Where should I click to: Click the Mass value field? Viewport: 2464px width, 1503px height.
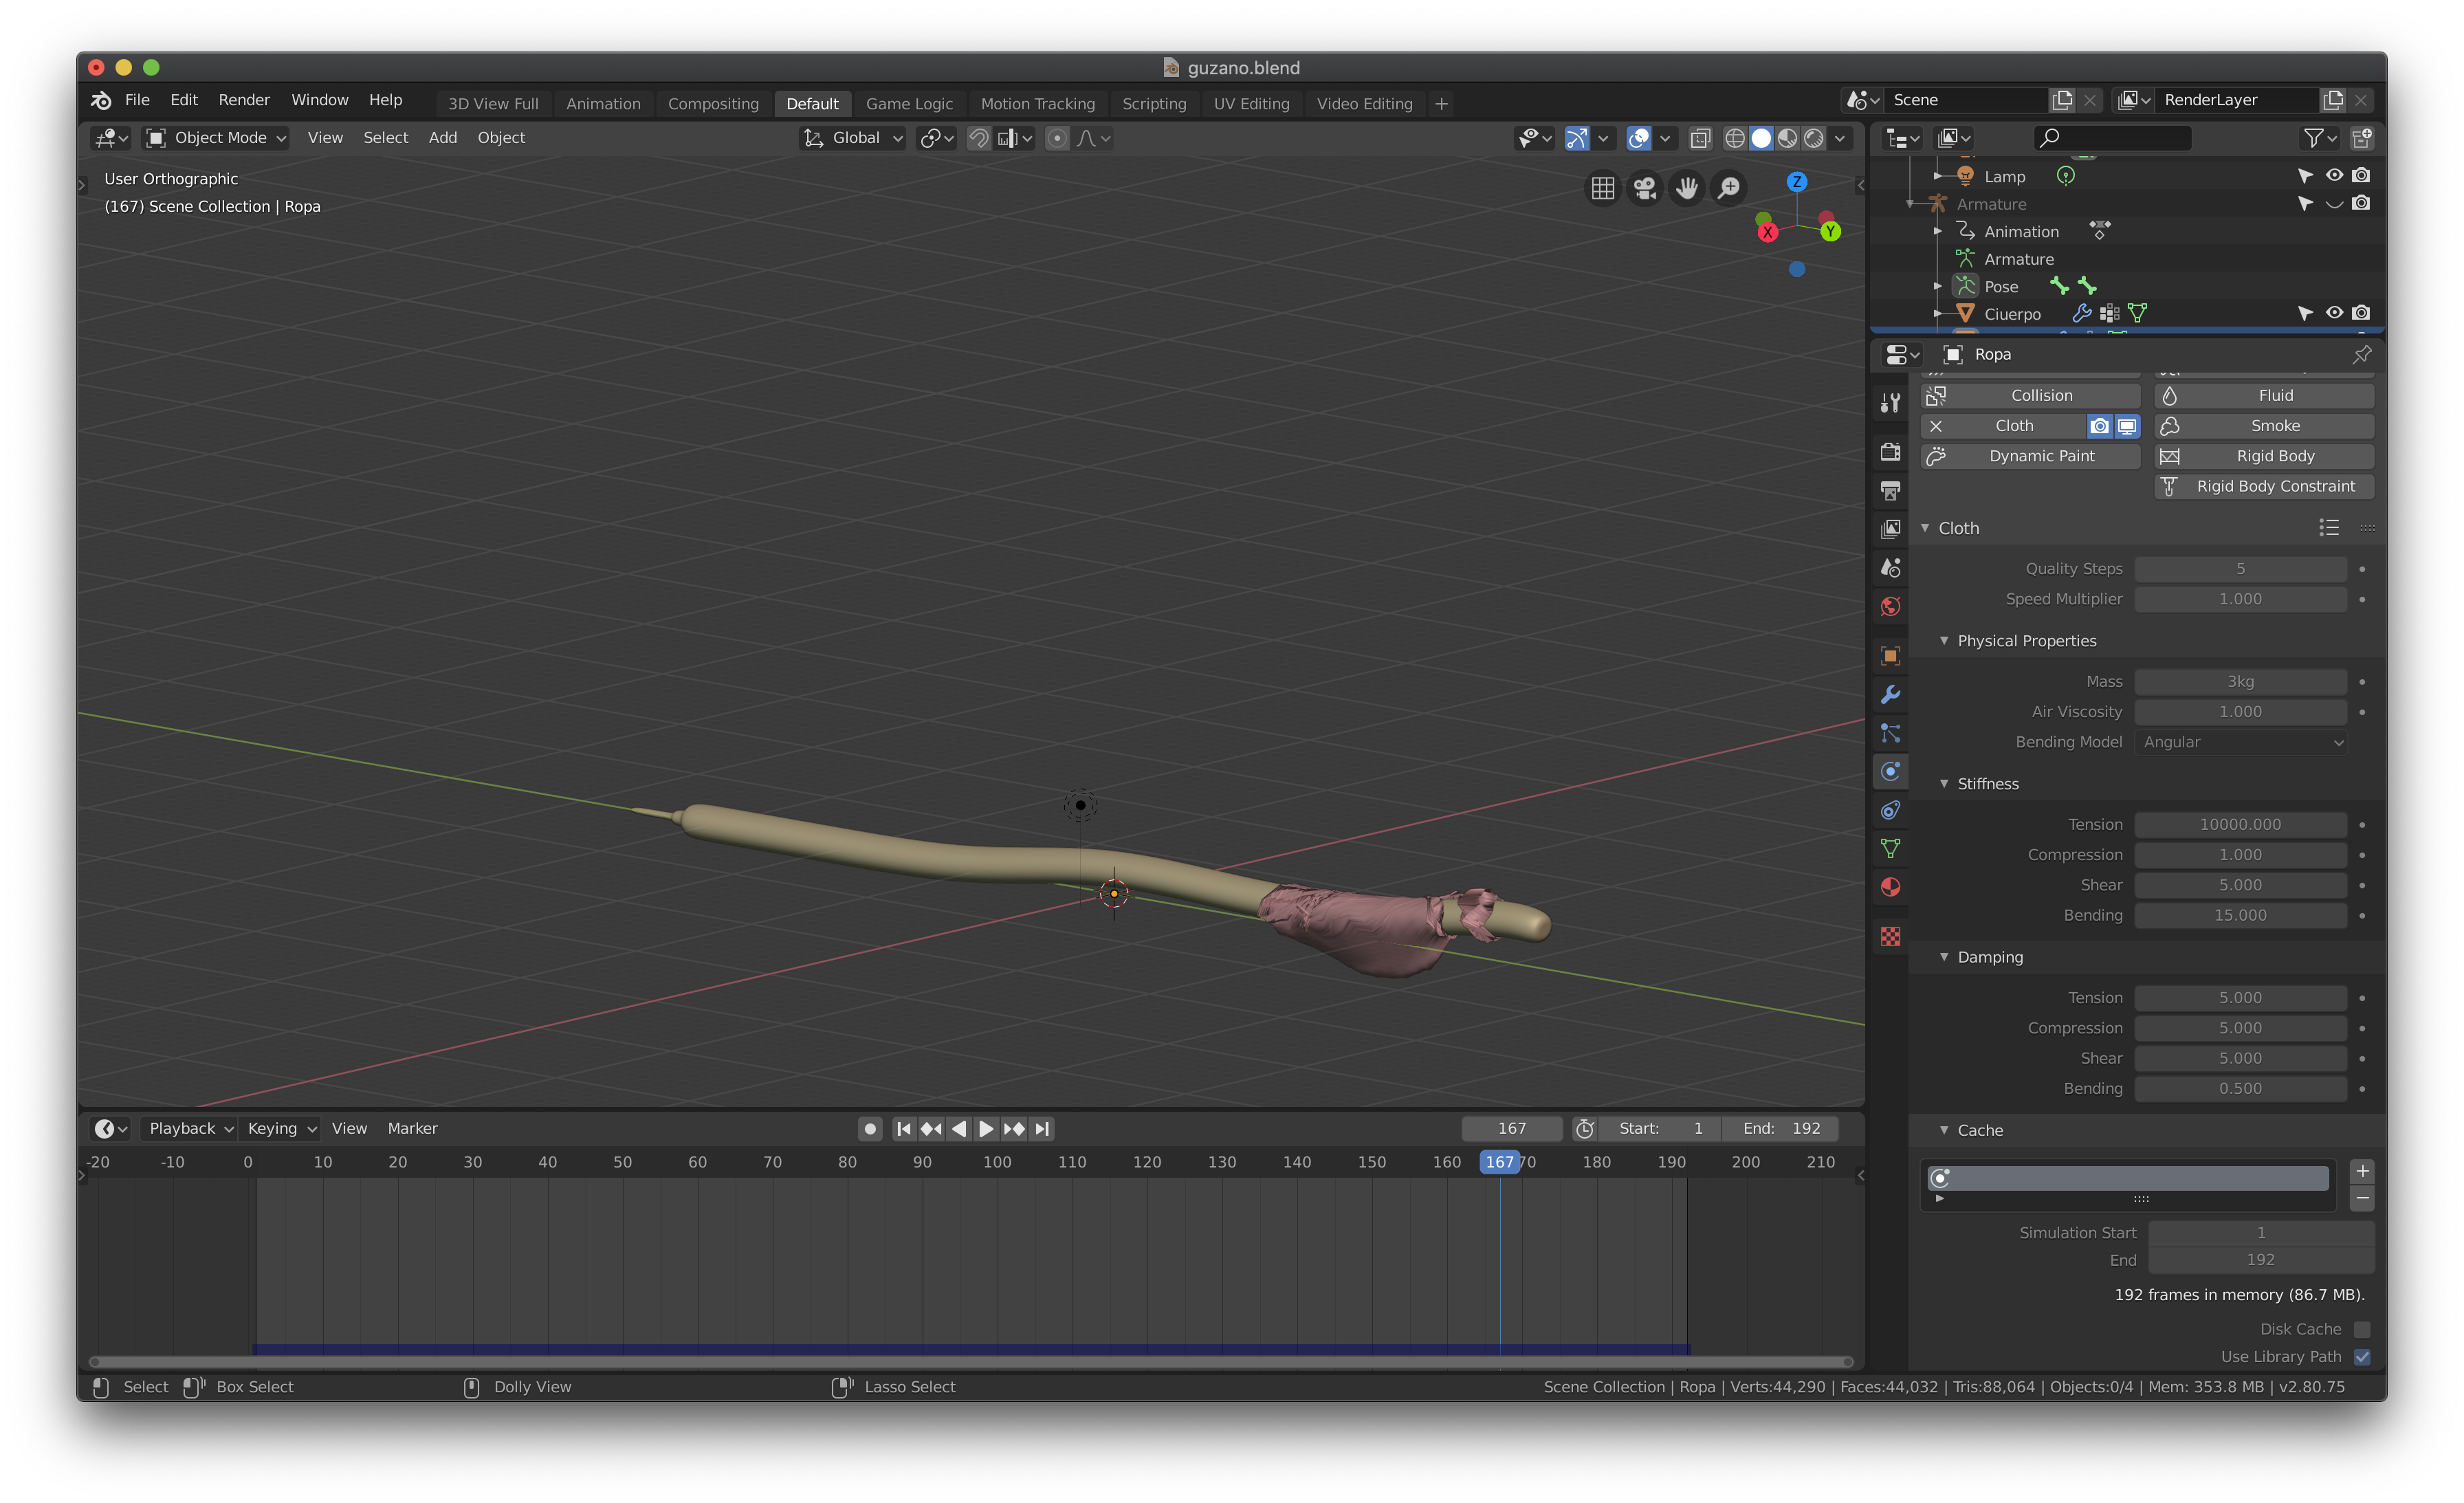(2240, 682)
